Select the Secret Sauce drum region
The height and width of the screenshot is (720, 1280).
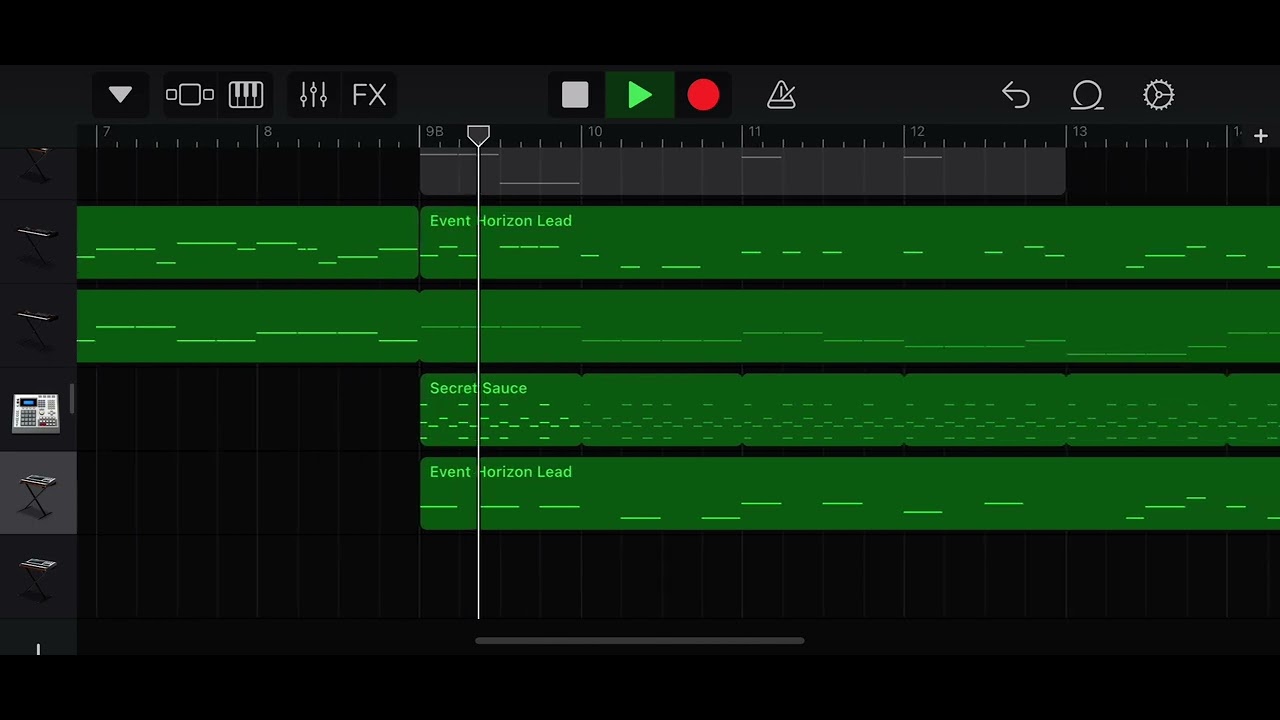[x=500, y=410]
